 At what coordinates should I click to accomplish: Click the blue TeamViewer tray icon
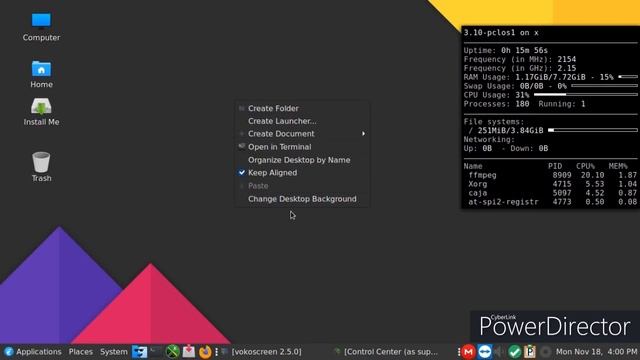[x=484, y=351]
